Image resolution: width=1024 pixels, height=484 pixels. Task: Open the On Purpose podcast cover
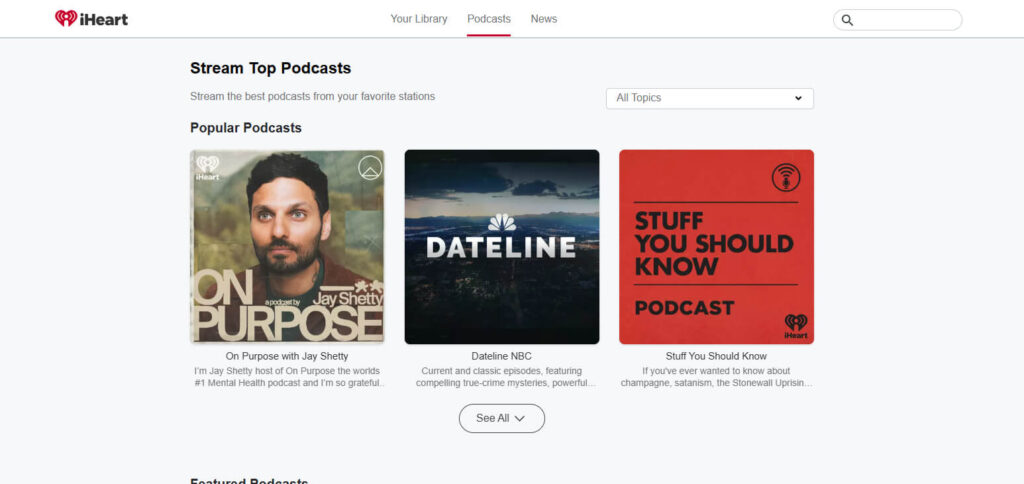(287, 247)
